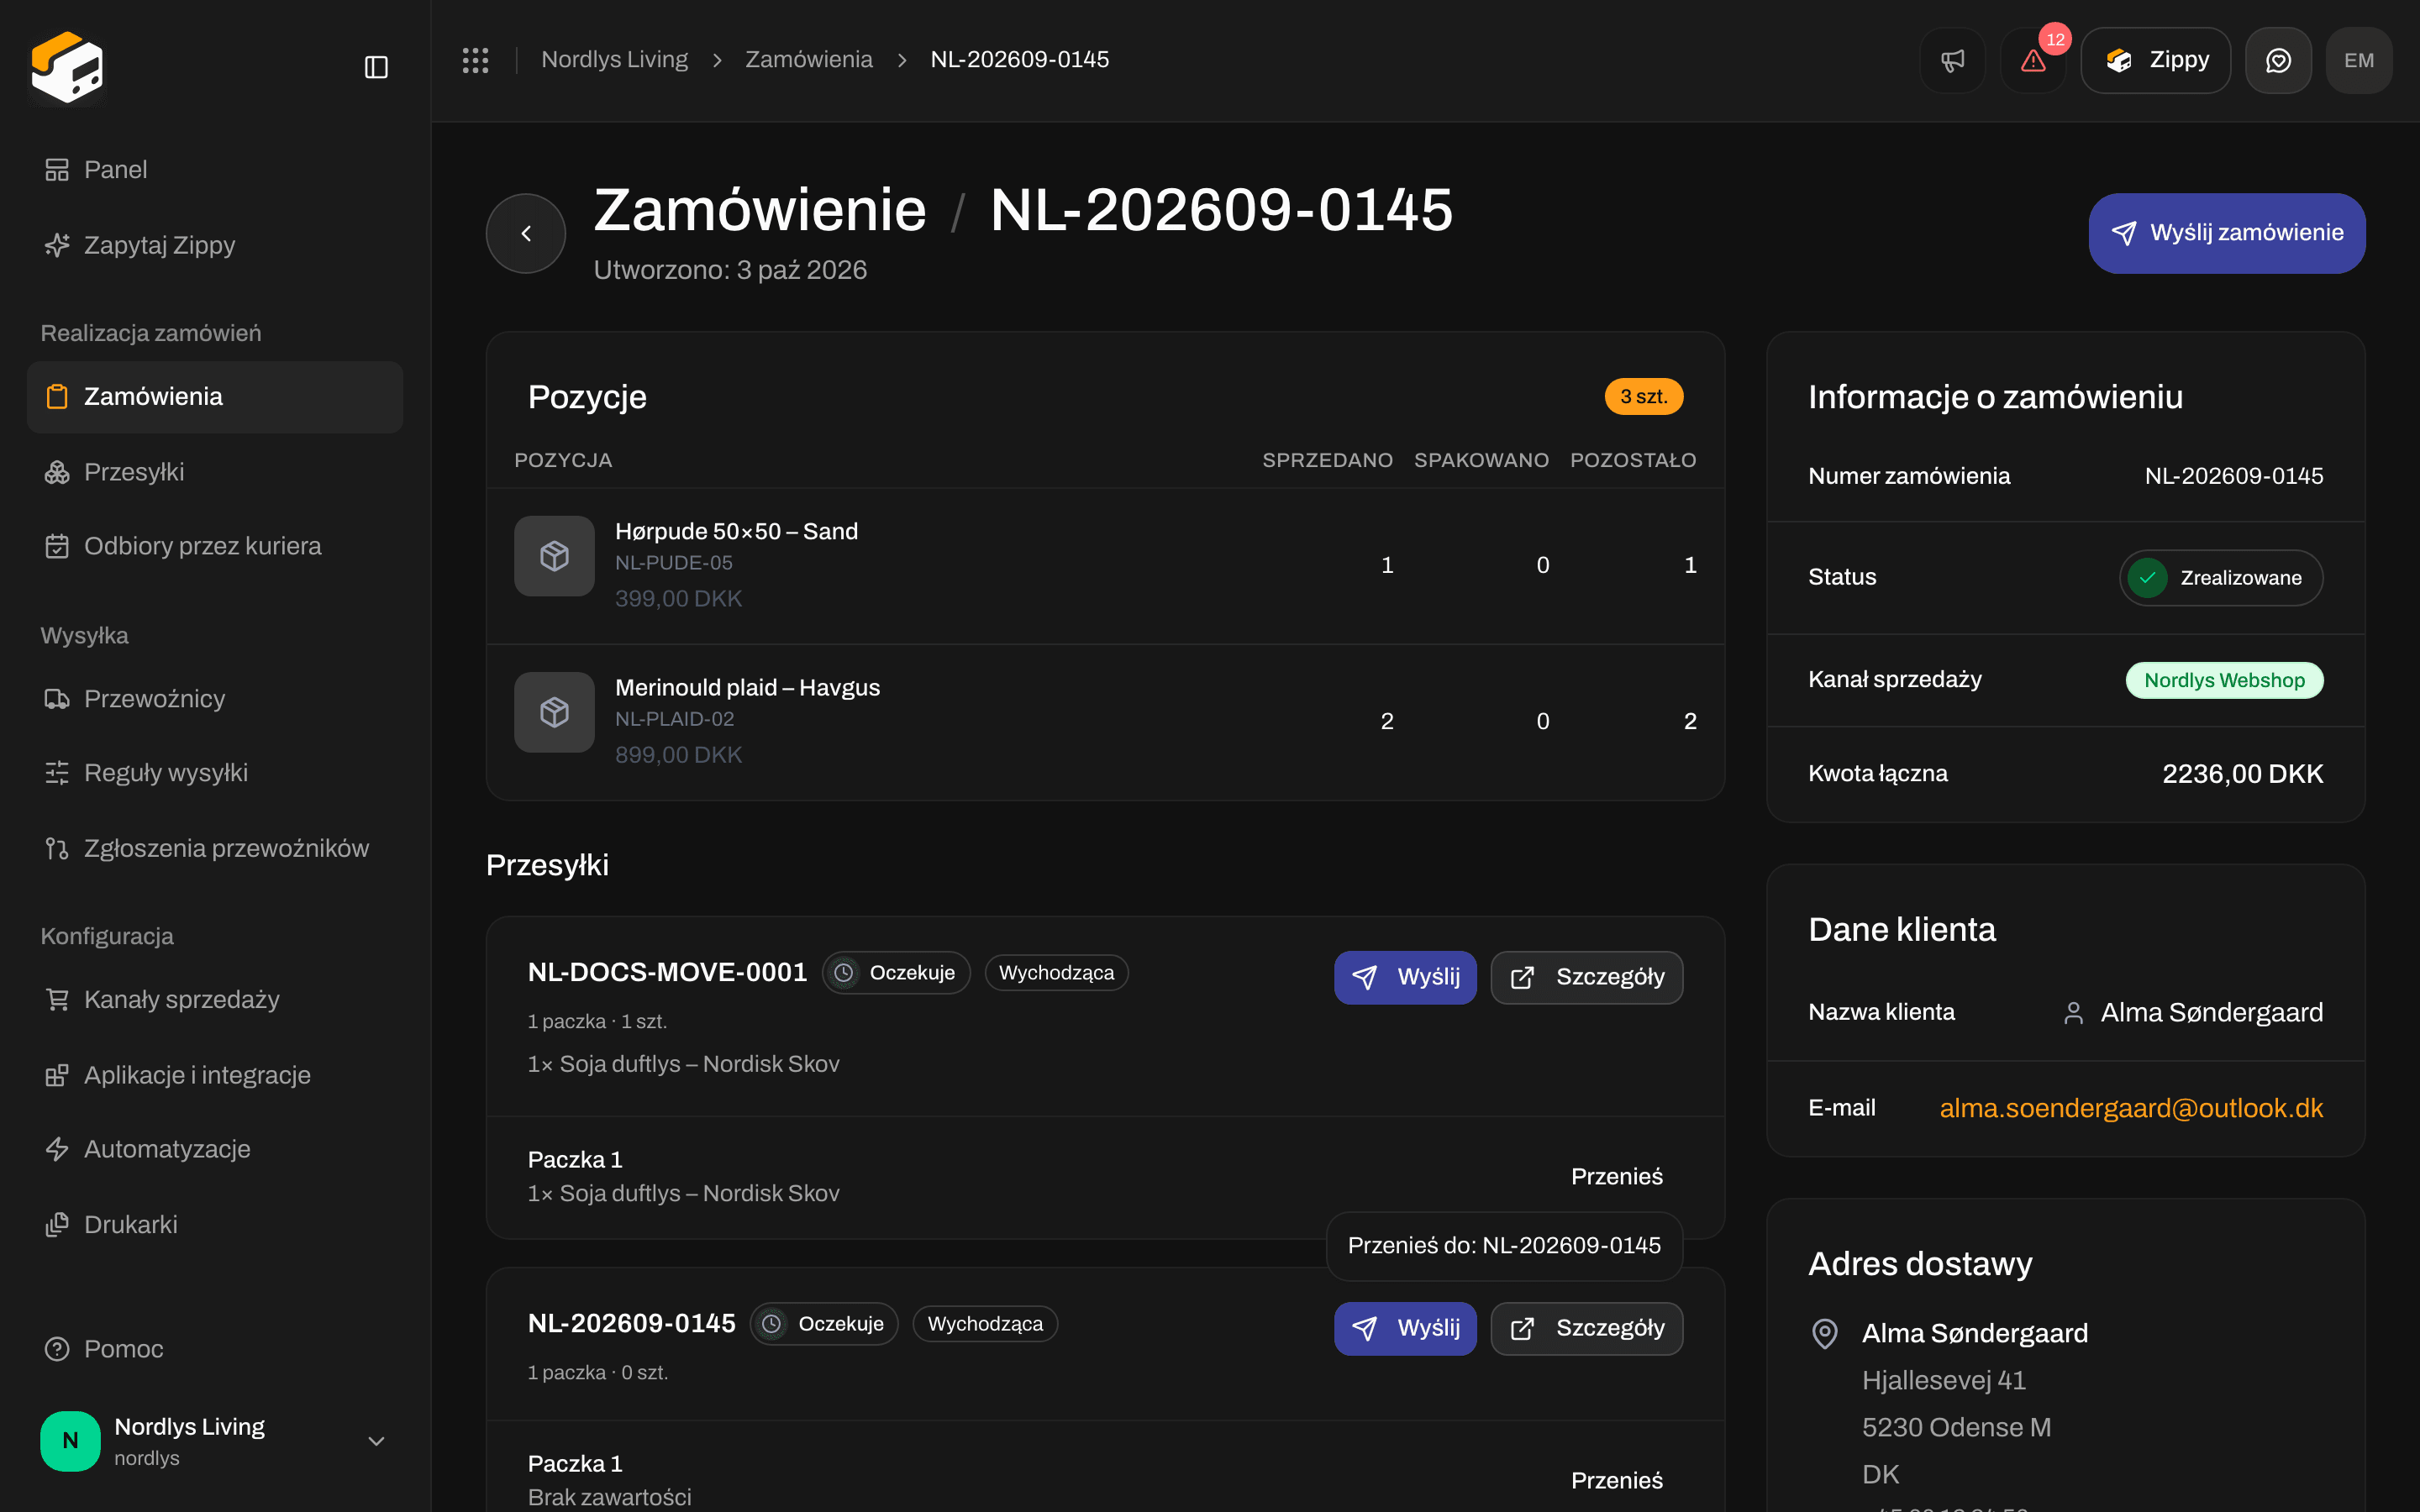Screen dimensions: 2420x1512
Task: Click Nordlys Webshop channel badge
Action: click(2224, 680)
